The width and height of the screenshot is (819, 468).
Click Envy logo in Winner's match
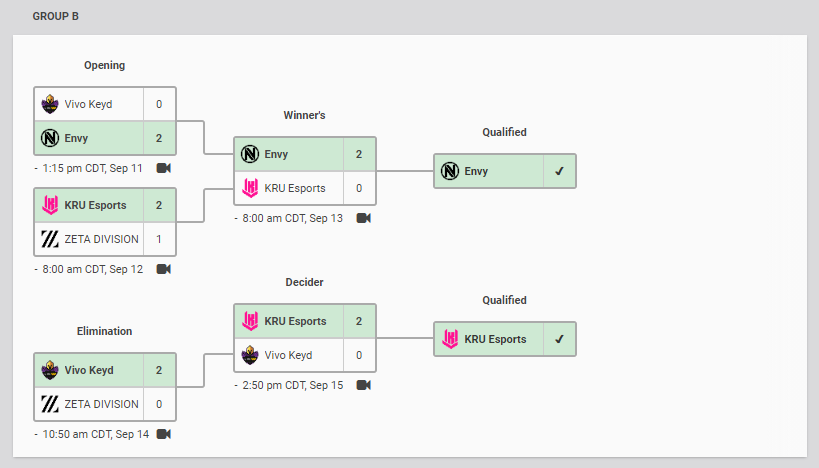coord(250,154)
